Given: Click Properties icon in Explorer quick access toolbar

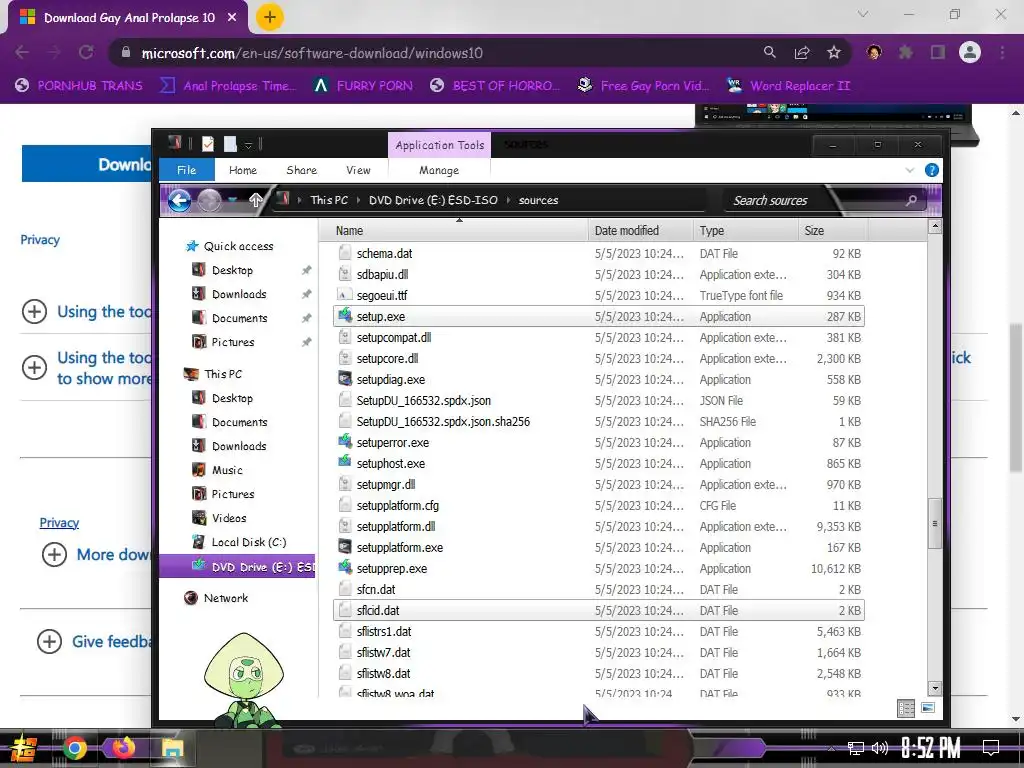Looking at the screenshot, I should click(208, 144).
